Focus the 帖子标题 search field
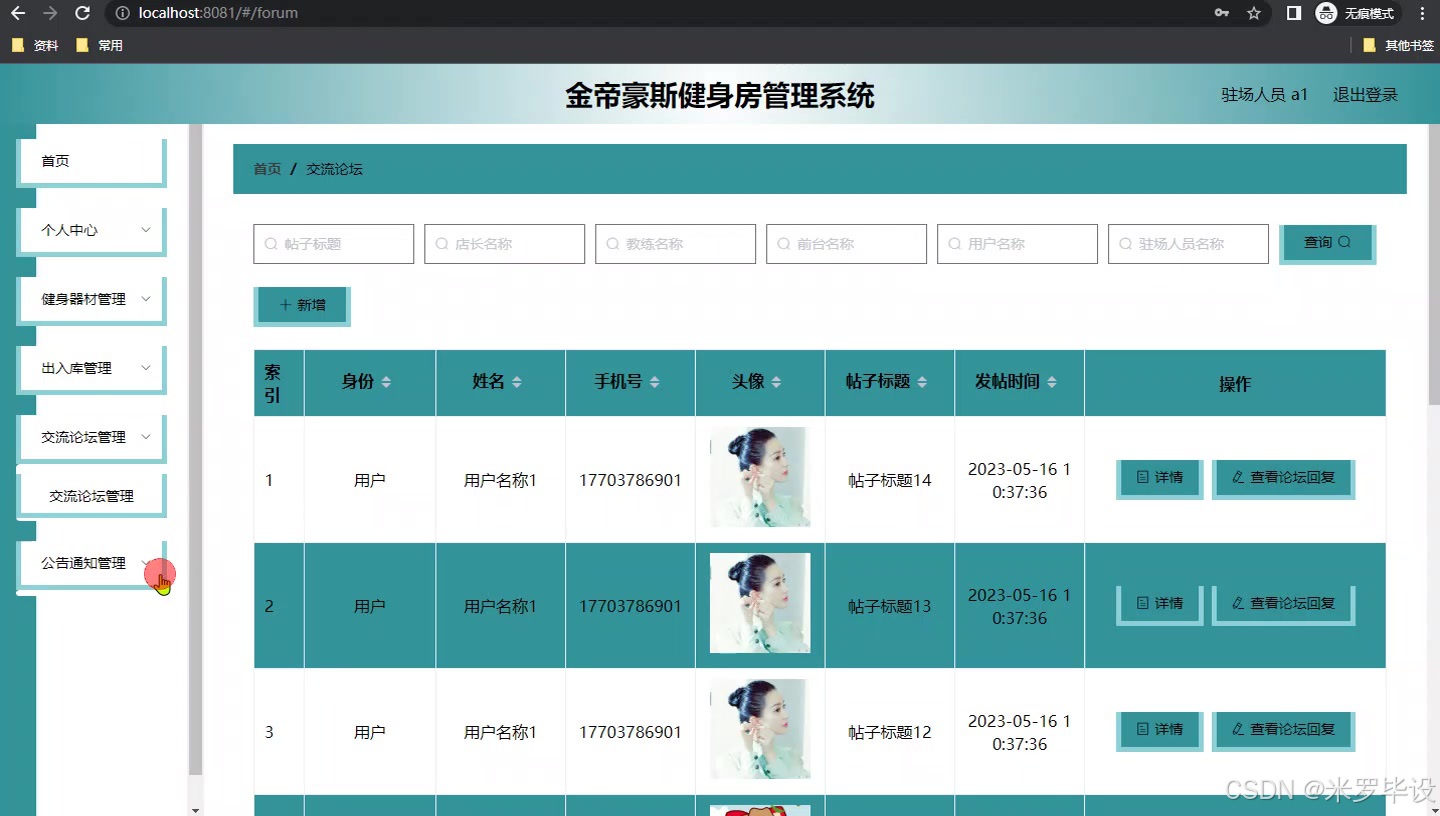The height and width of the screenshot is (816, 1440). point(334,244)
